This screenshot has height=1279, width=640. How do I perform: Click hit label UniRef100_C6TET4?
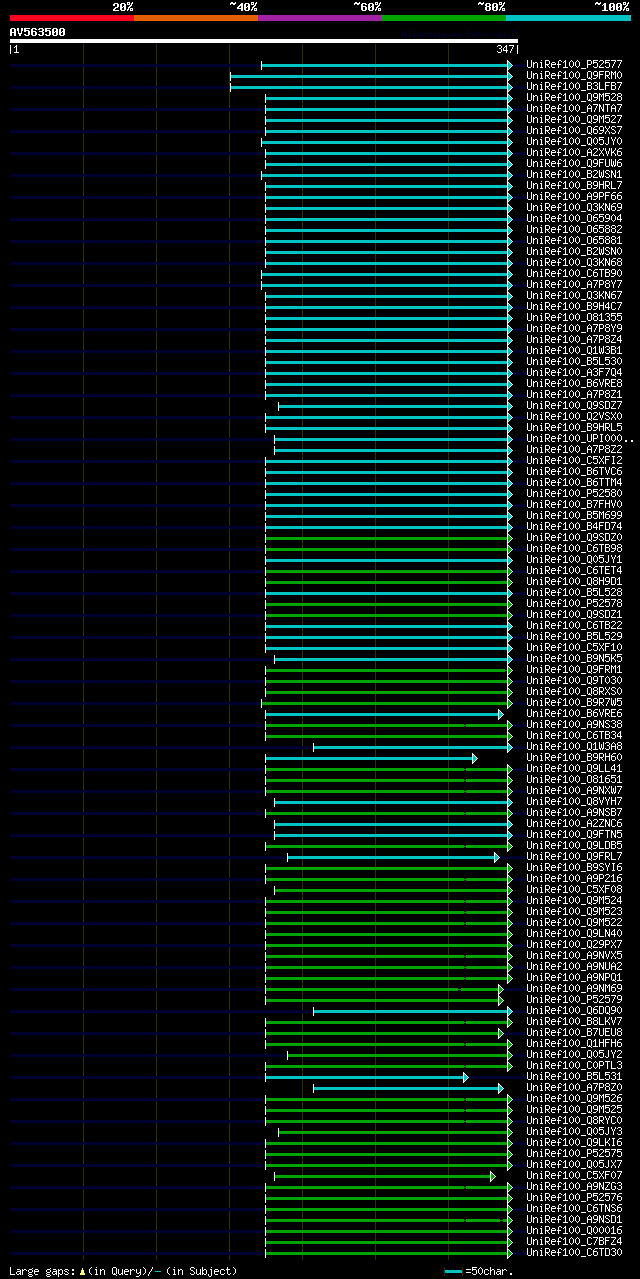[575, 571]
